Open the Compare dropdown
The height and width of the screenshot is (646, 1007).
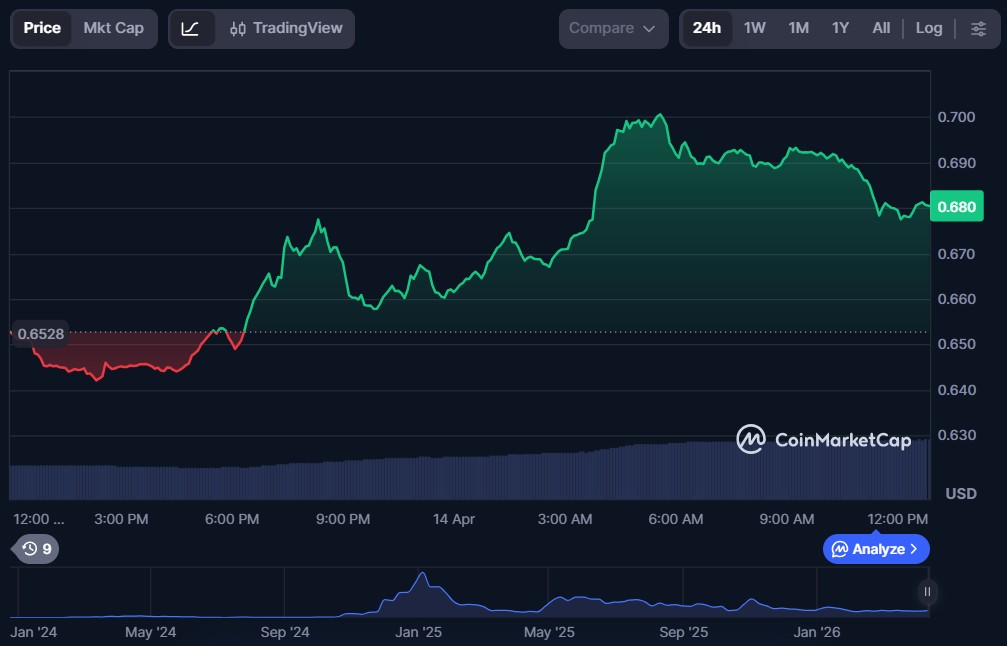(x=612, y=28)
